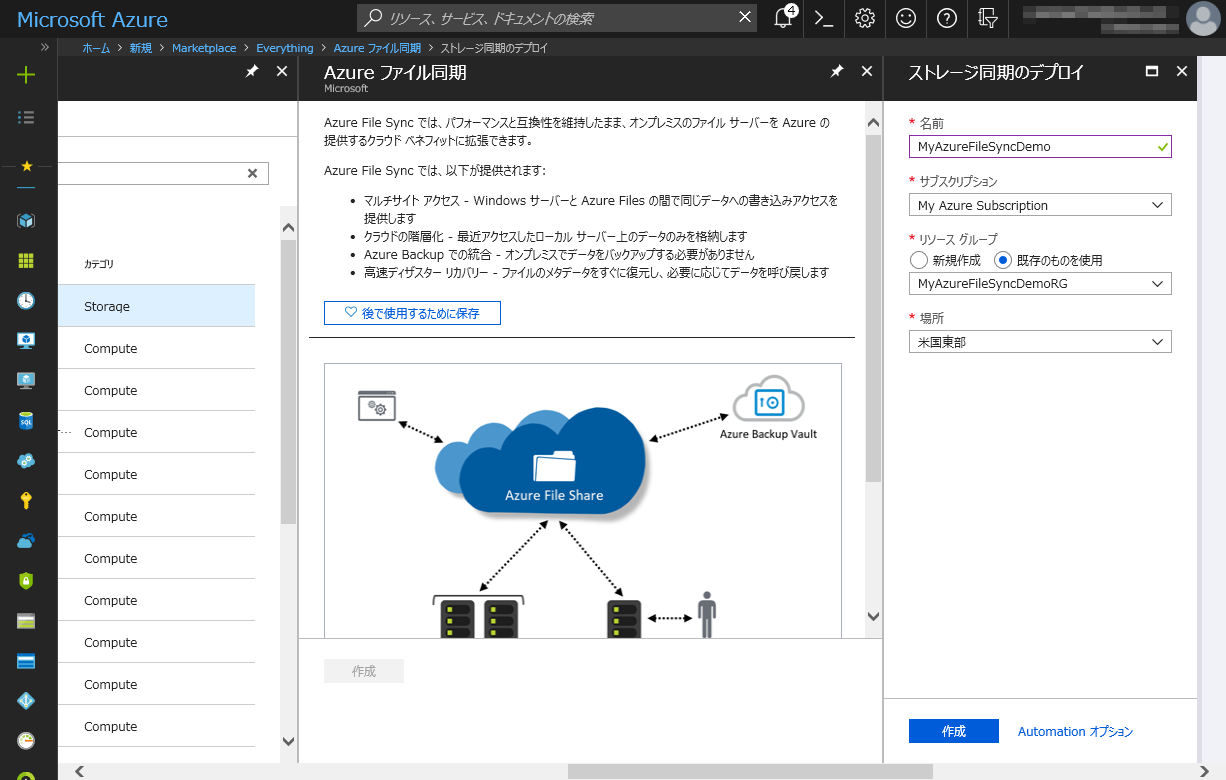The height and width of the screenshot is (780, 1226).
Task: Open the Key Vault sidebar icon
Action: pyautogui.click(x=27, y=500)
